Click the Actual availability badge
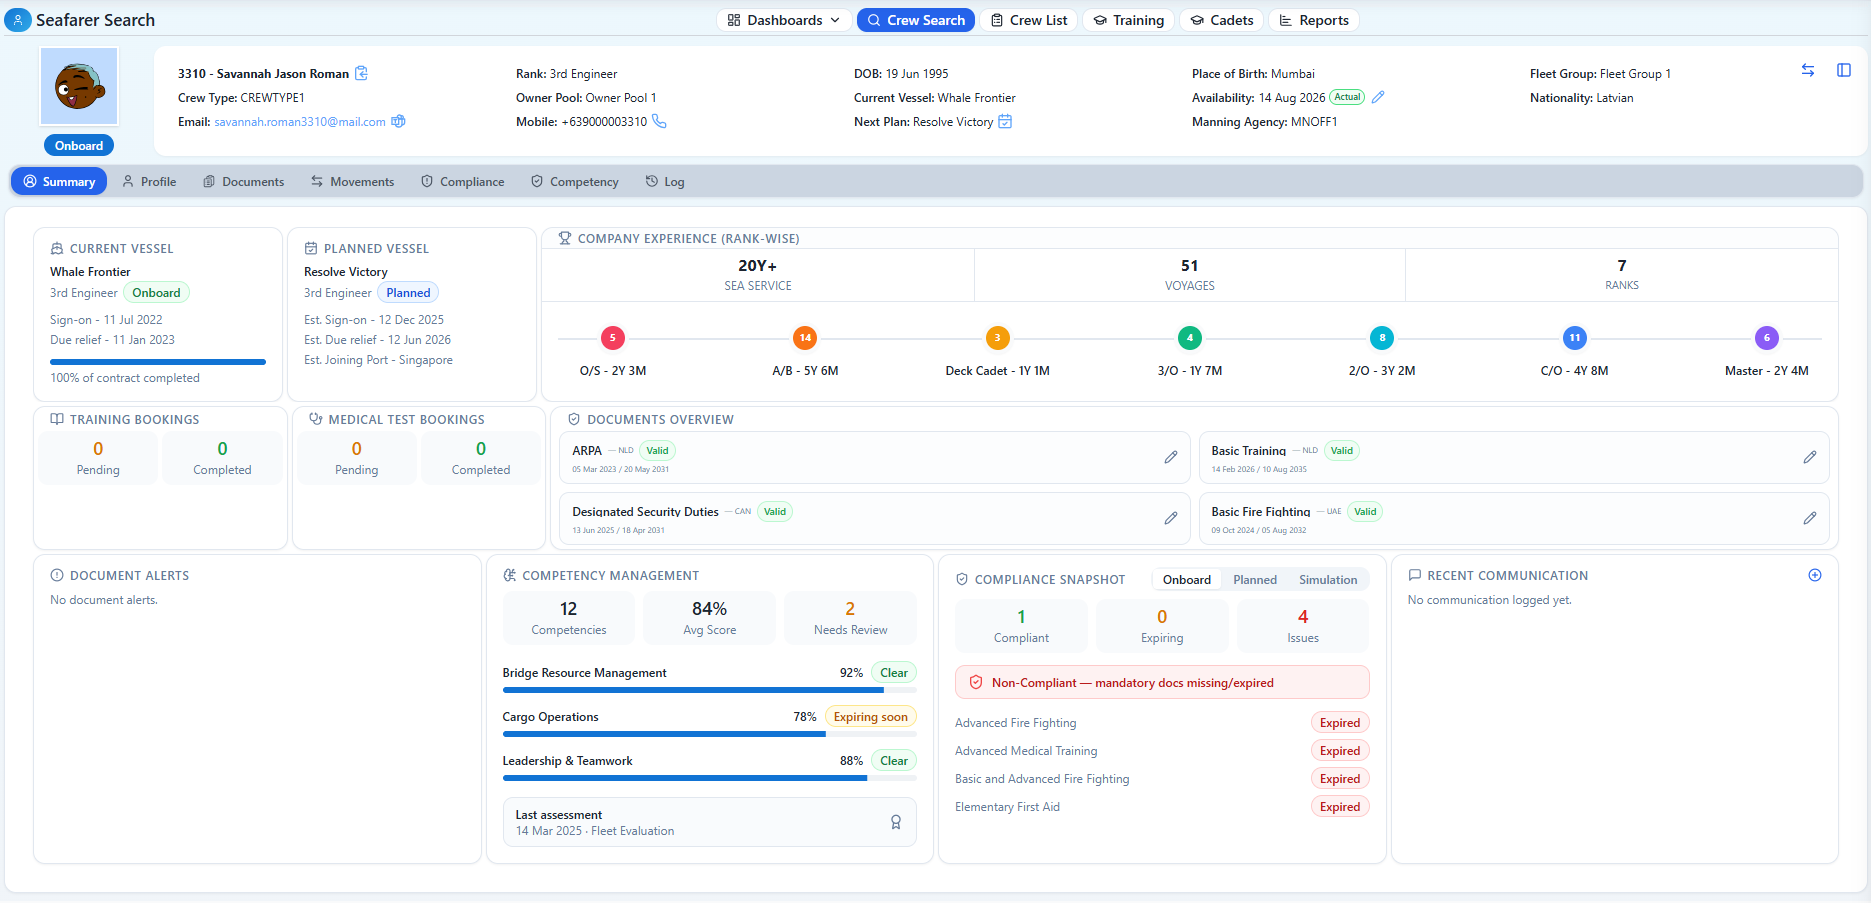1871x903 pixels. tap(1347, 97)
